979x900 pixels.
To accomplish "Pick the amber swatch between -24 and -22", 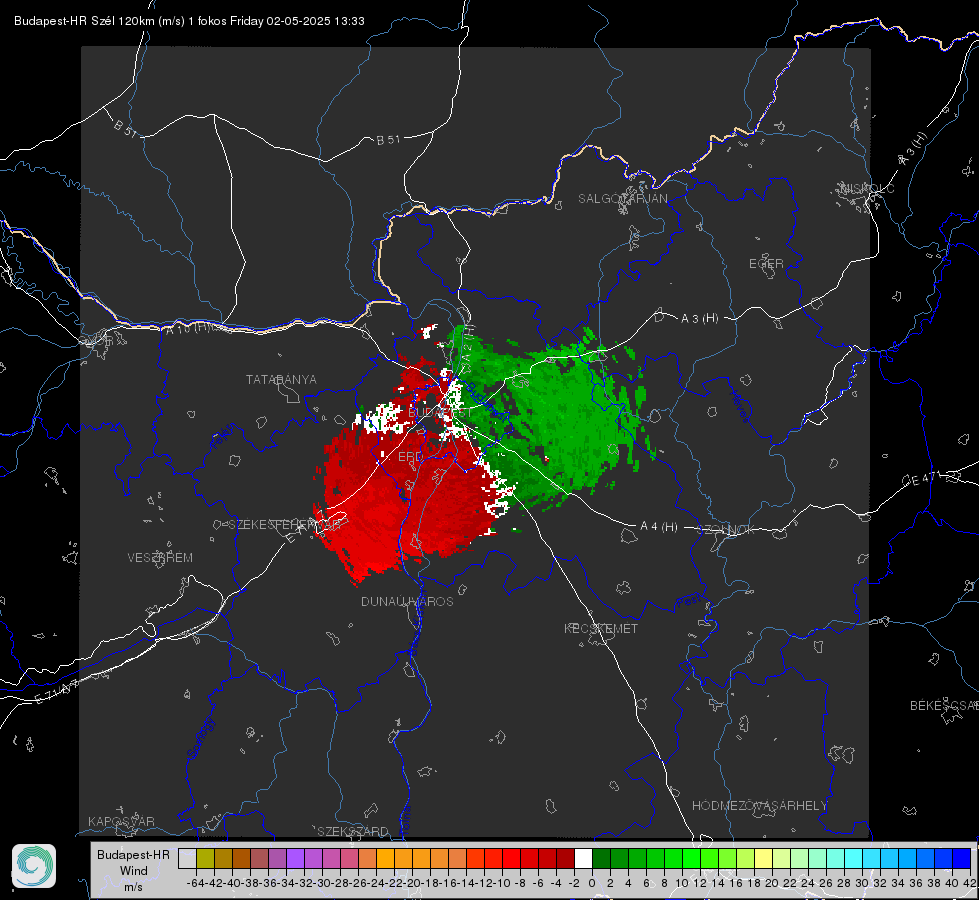I will 385,858.
